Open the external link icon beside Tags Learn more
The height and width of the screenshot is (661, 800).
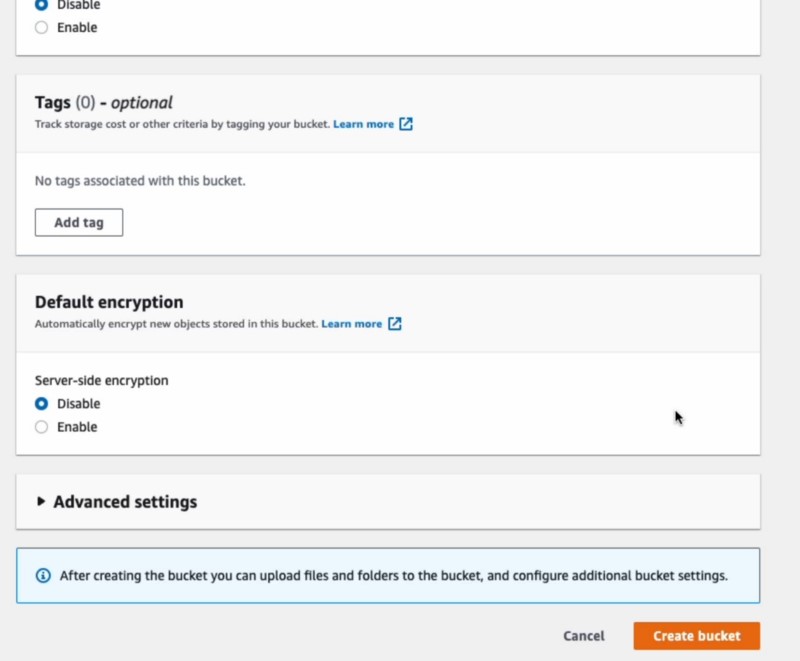tap(406, 125)
